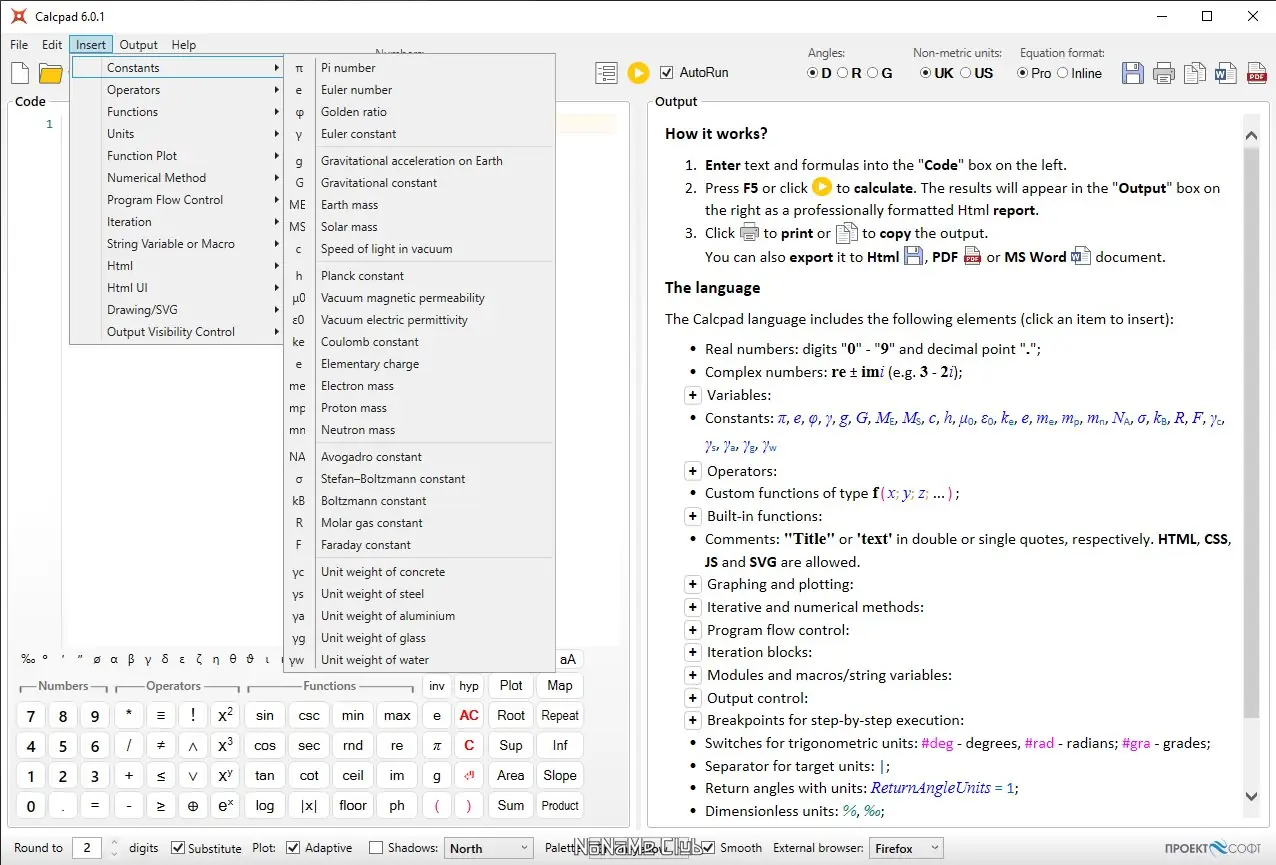Viewport: 1276px width, 865px height.
Task: Toggle the AutoRun checkbox
Action: pyautogui.click(x=667, y=72)
